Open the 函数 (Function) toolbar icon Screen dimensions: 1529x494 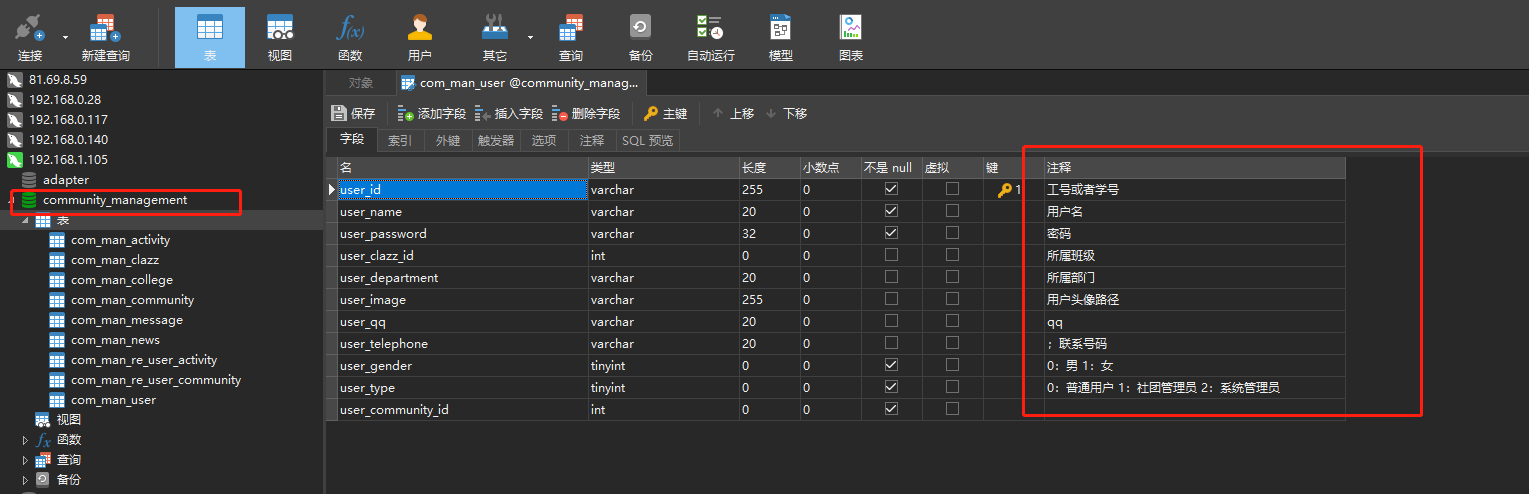pyautogui.click(x=350, y=38)
